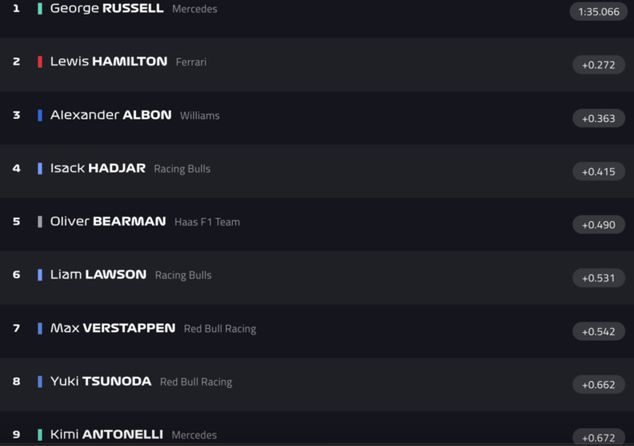Screen dimensions: 634x446
Task: Click the +0.542 gap badge
Action: 598,331
